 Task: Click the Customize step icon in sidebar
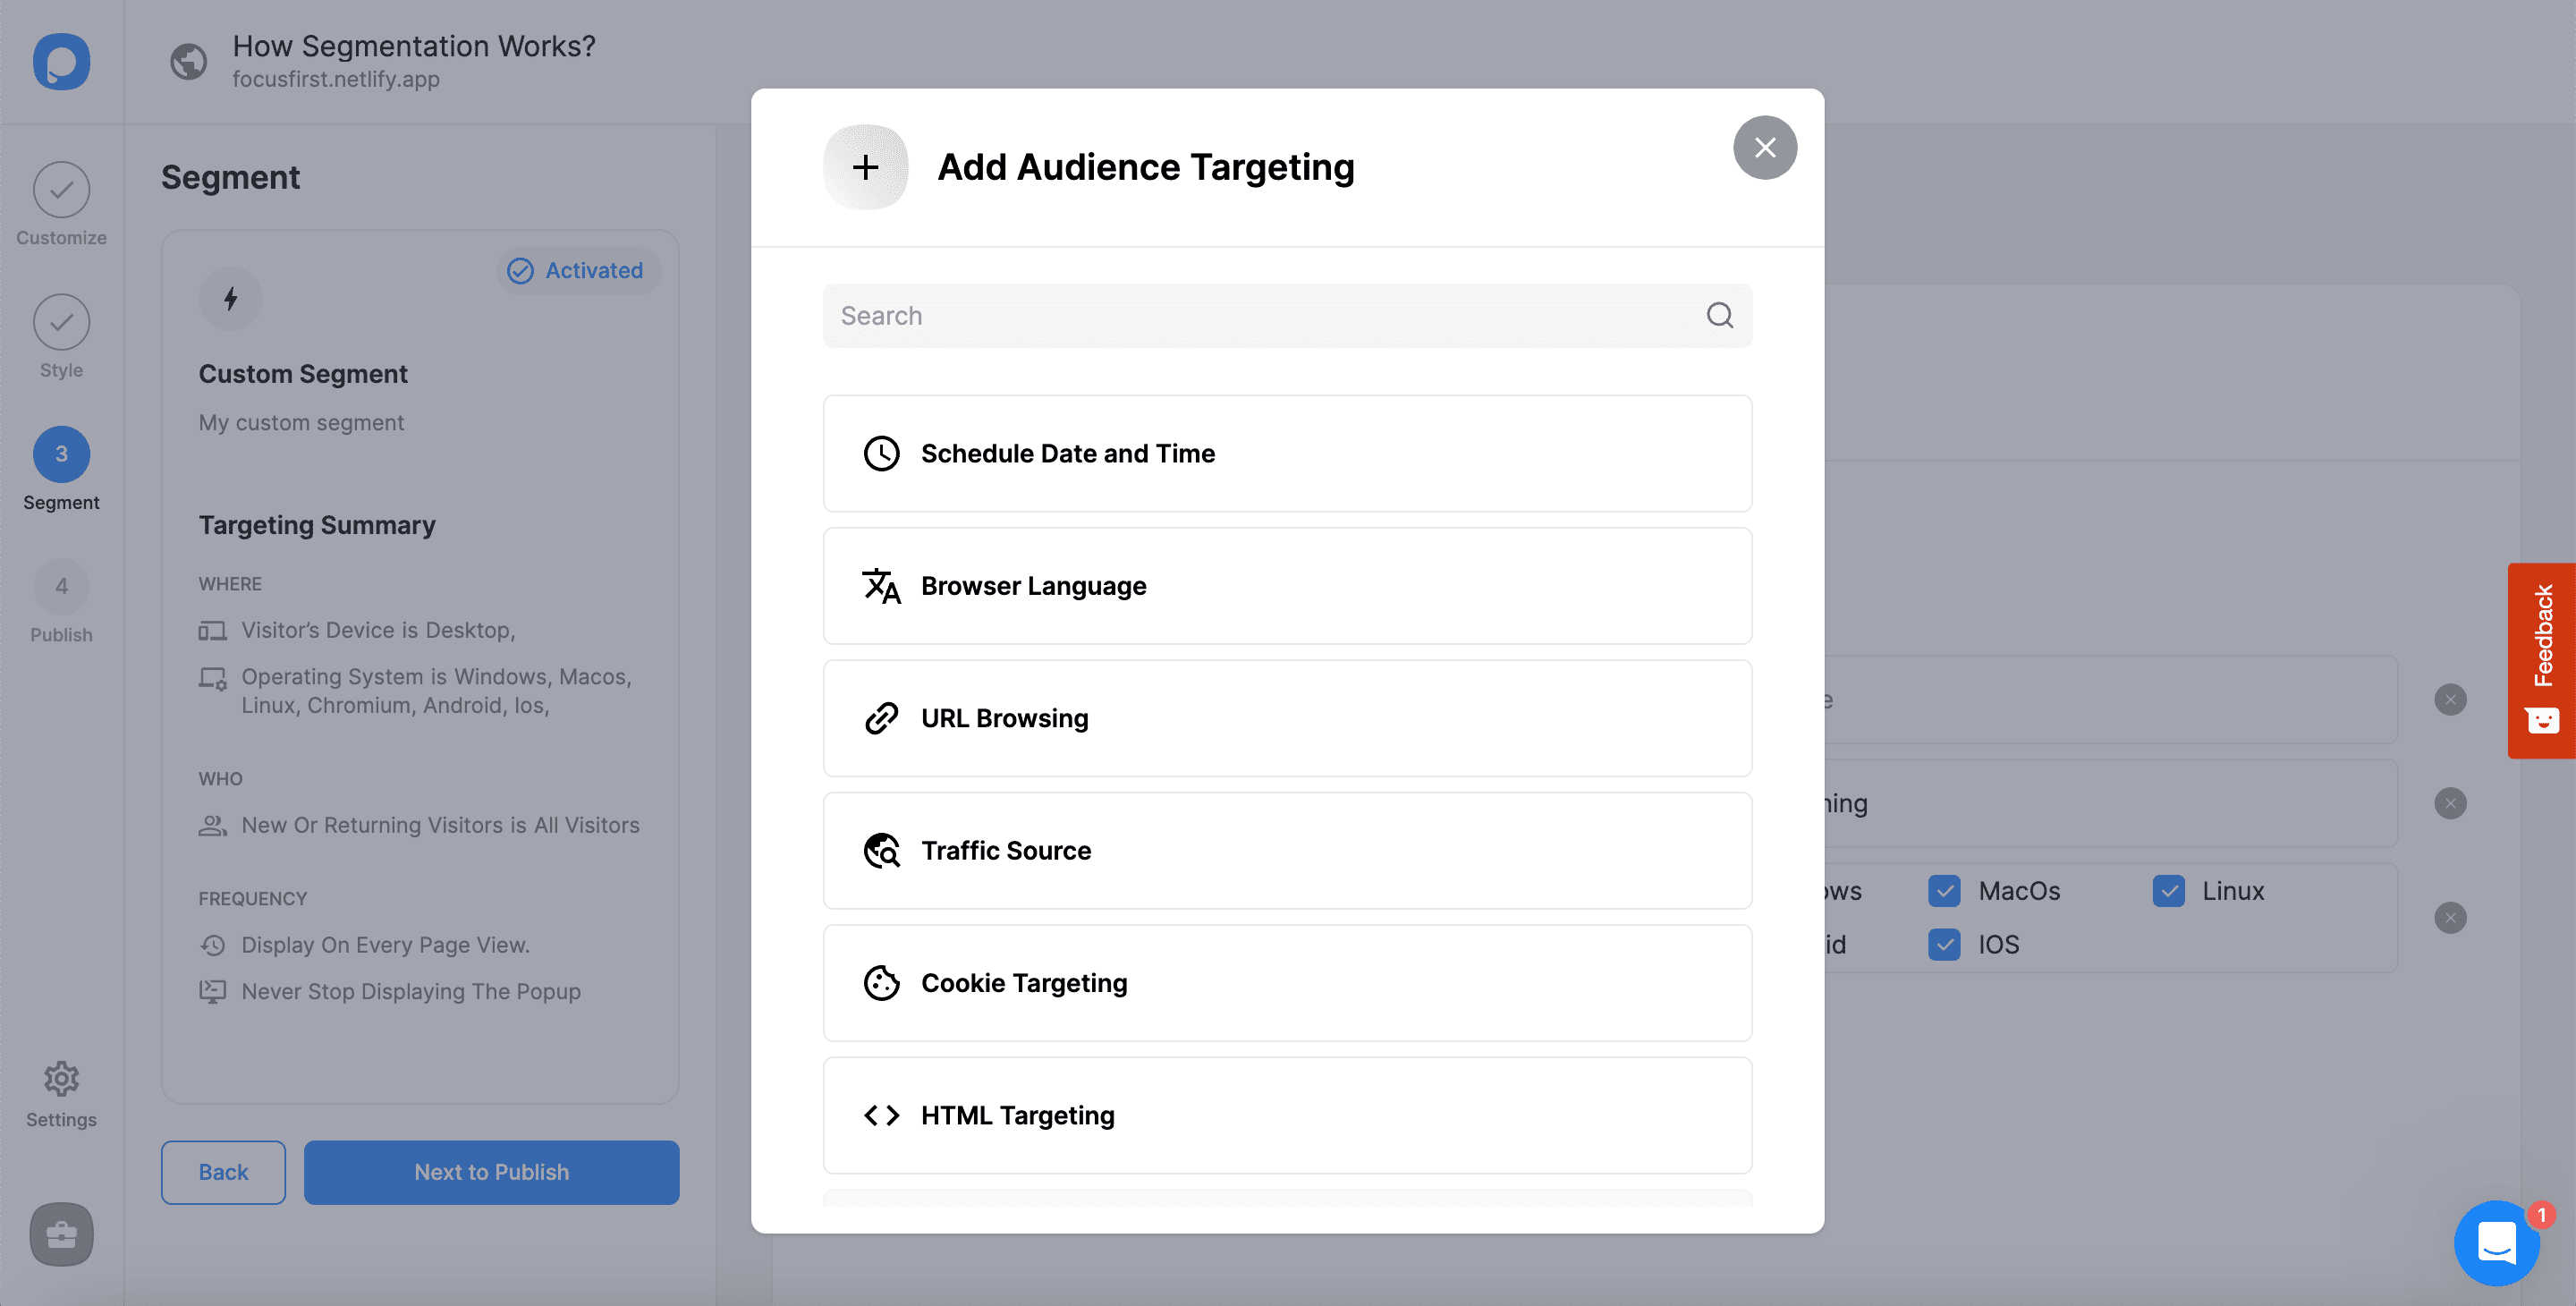pos(60,187)
